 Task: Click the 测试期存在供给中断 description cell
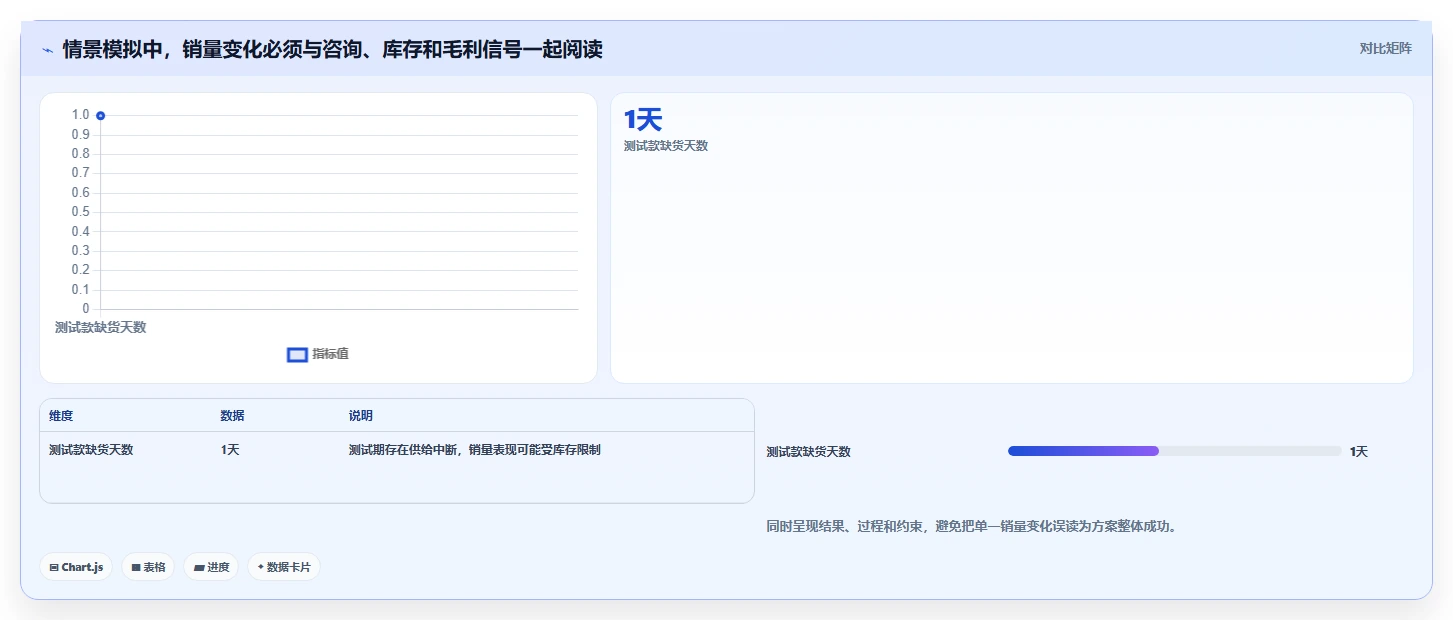(x=475, y=450)
